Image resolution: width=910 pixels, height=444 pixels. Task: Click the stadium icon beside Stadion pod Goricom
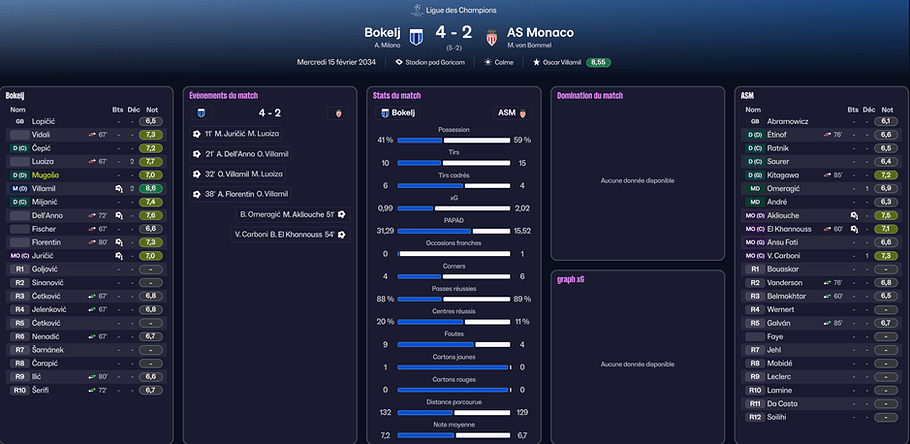tap(399, 62)
